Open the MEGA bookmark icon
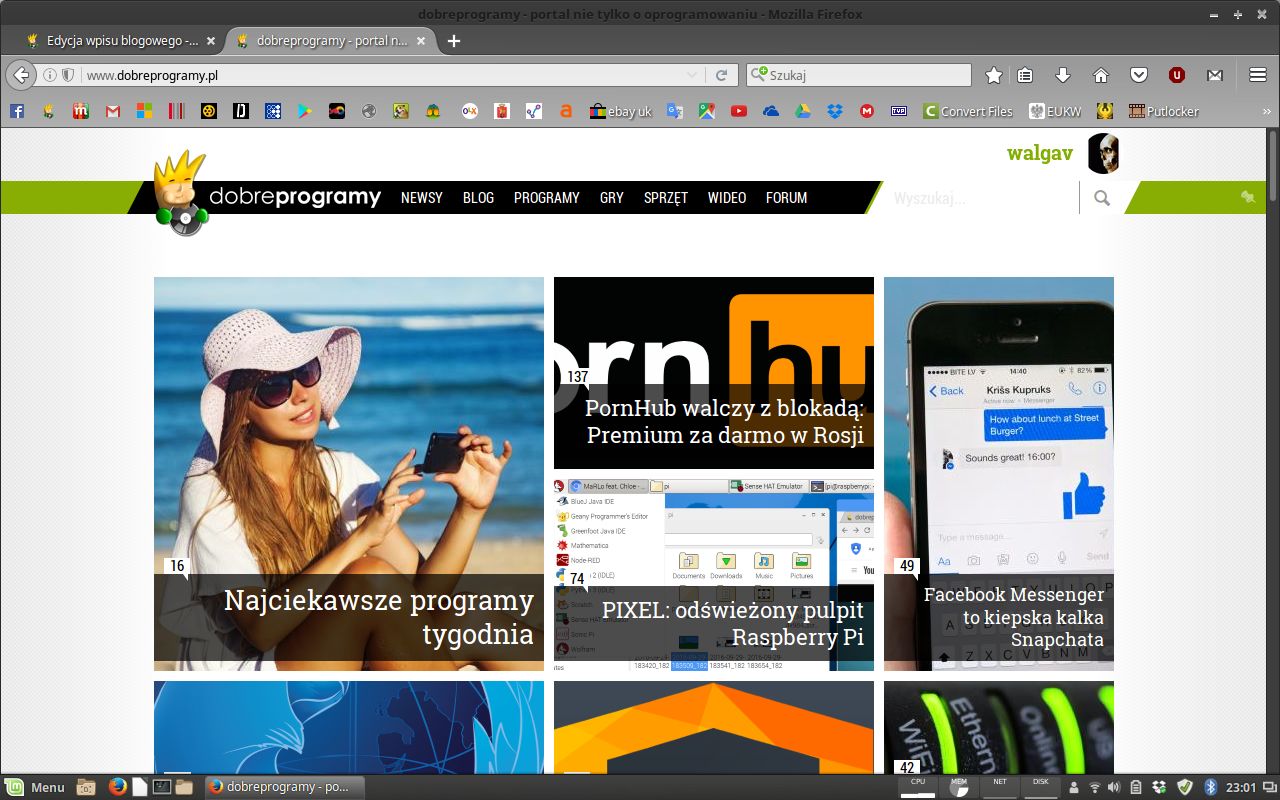Image resolution: width=1280 pixels, height=800 pixels. coord(867,111)
